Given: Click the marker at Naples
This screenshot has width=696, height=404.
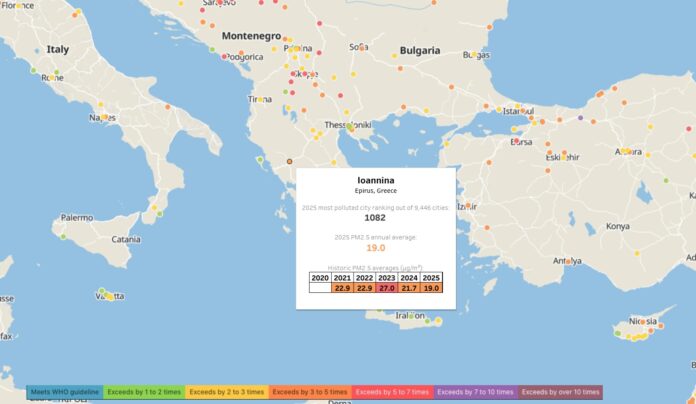Looking at the screenshot, I should (105, 117).
